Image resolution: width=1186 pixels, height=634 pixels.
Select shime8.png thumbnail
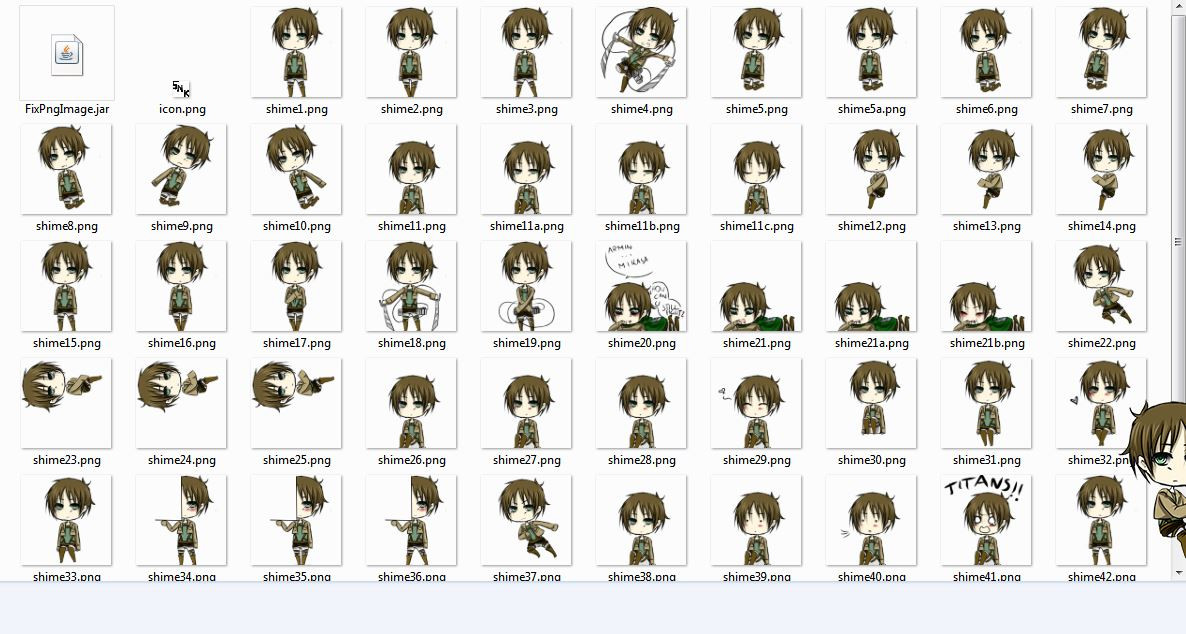67,169
